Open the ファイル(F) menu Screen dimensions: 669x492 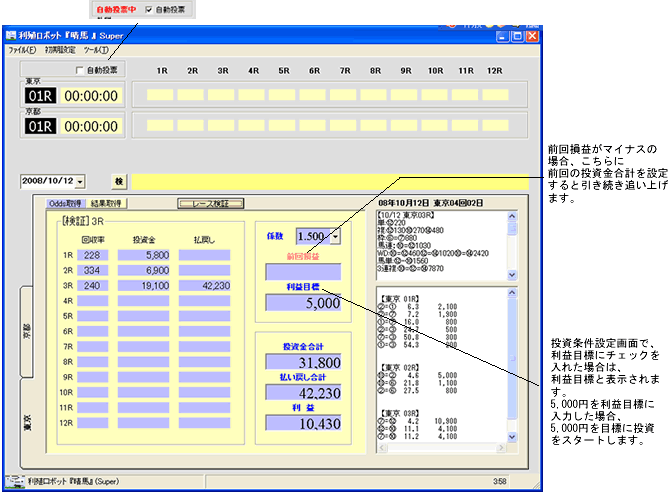pos(22,49)
